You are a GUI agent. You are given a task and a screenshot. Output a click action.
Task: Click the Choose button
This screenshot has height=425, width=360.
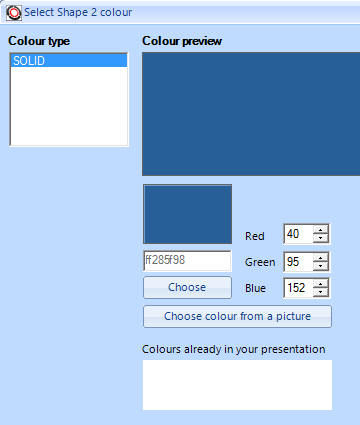[x=187, y=287]
